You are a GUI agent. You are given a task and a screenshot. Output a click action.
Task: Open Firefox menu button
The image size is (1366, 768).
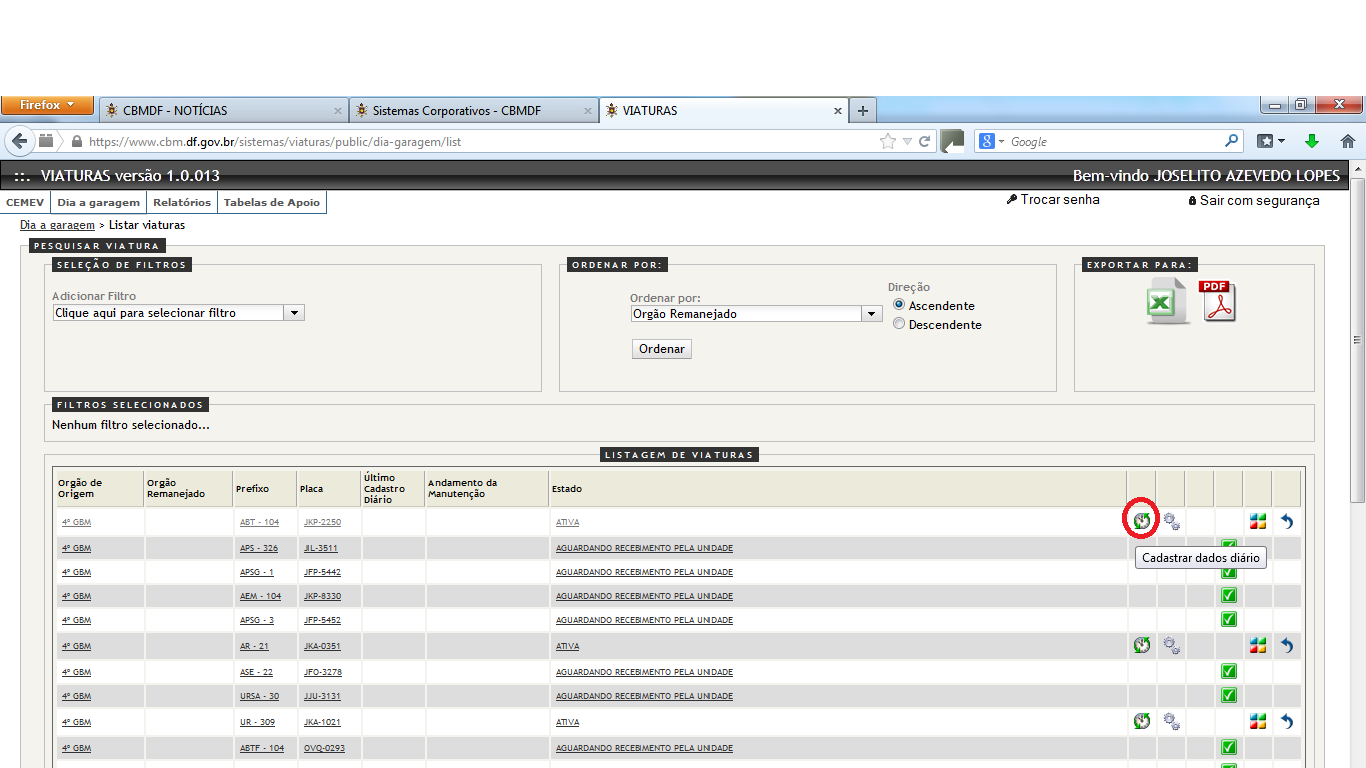click(x=47, y=105)
